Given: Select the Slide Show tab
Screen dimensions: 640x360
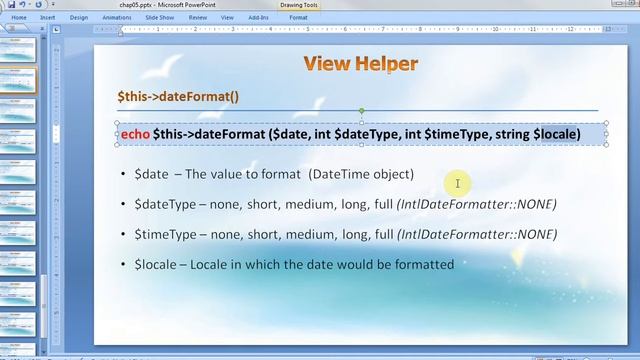Looking at the screenshot, I should pyautogui.click(x=160, y=18).
